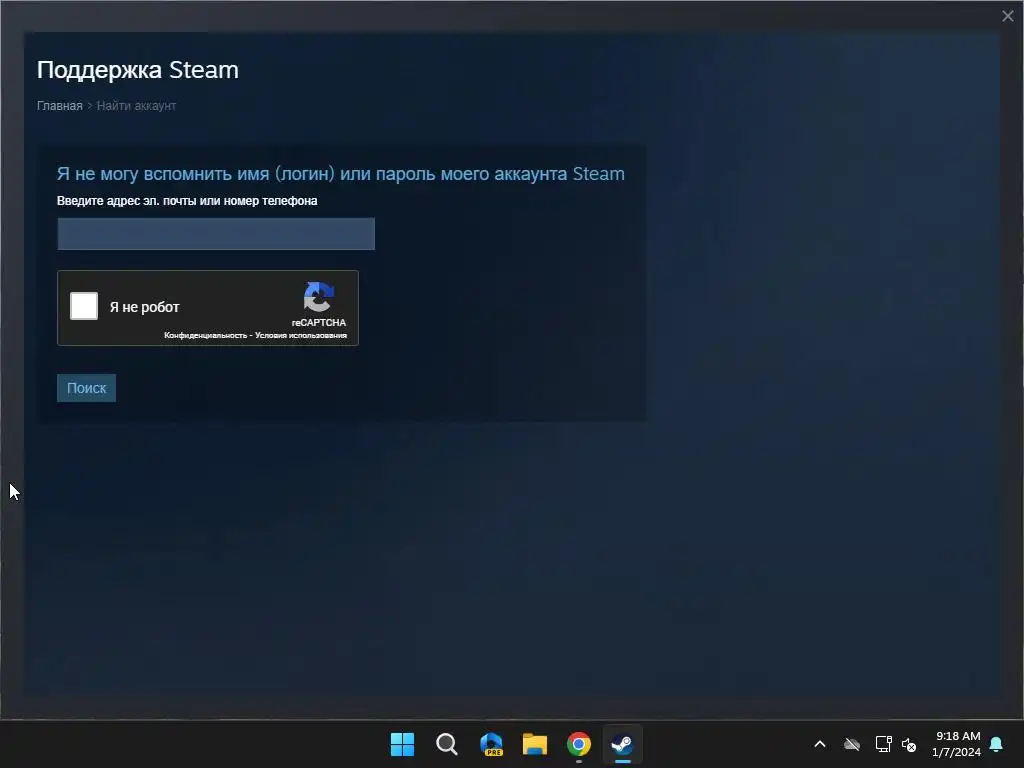Click the "Найти аккаунт" breadcrumb text
The width and height of the screenshot is (1024, 768).
[x=136, y=106]
